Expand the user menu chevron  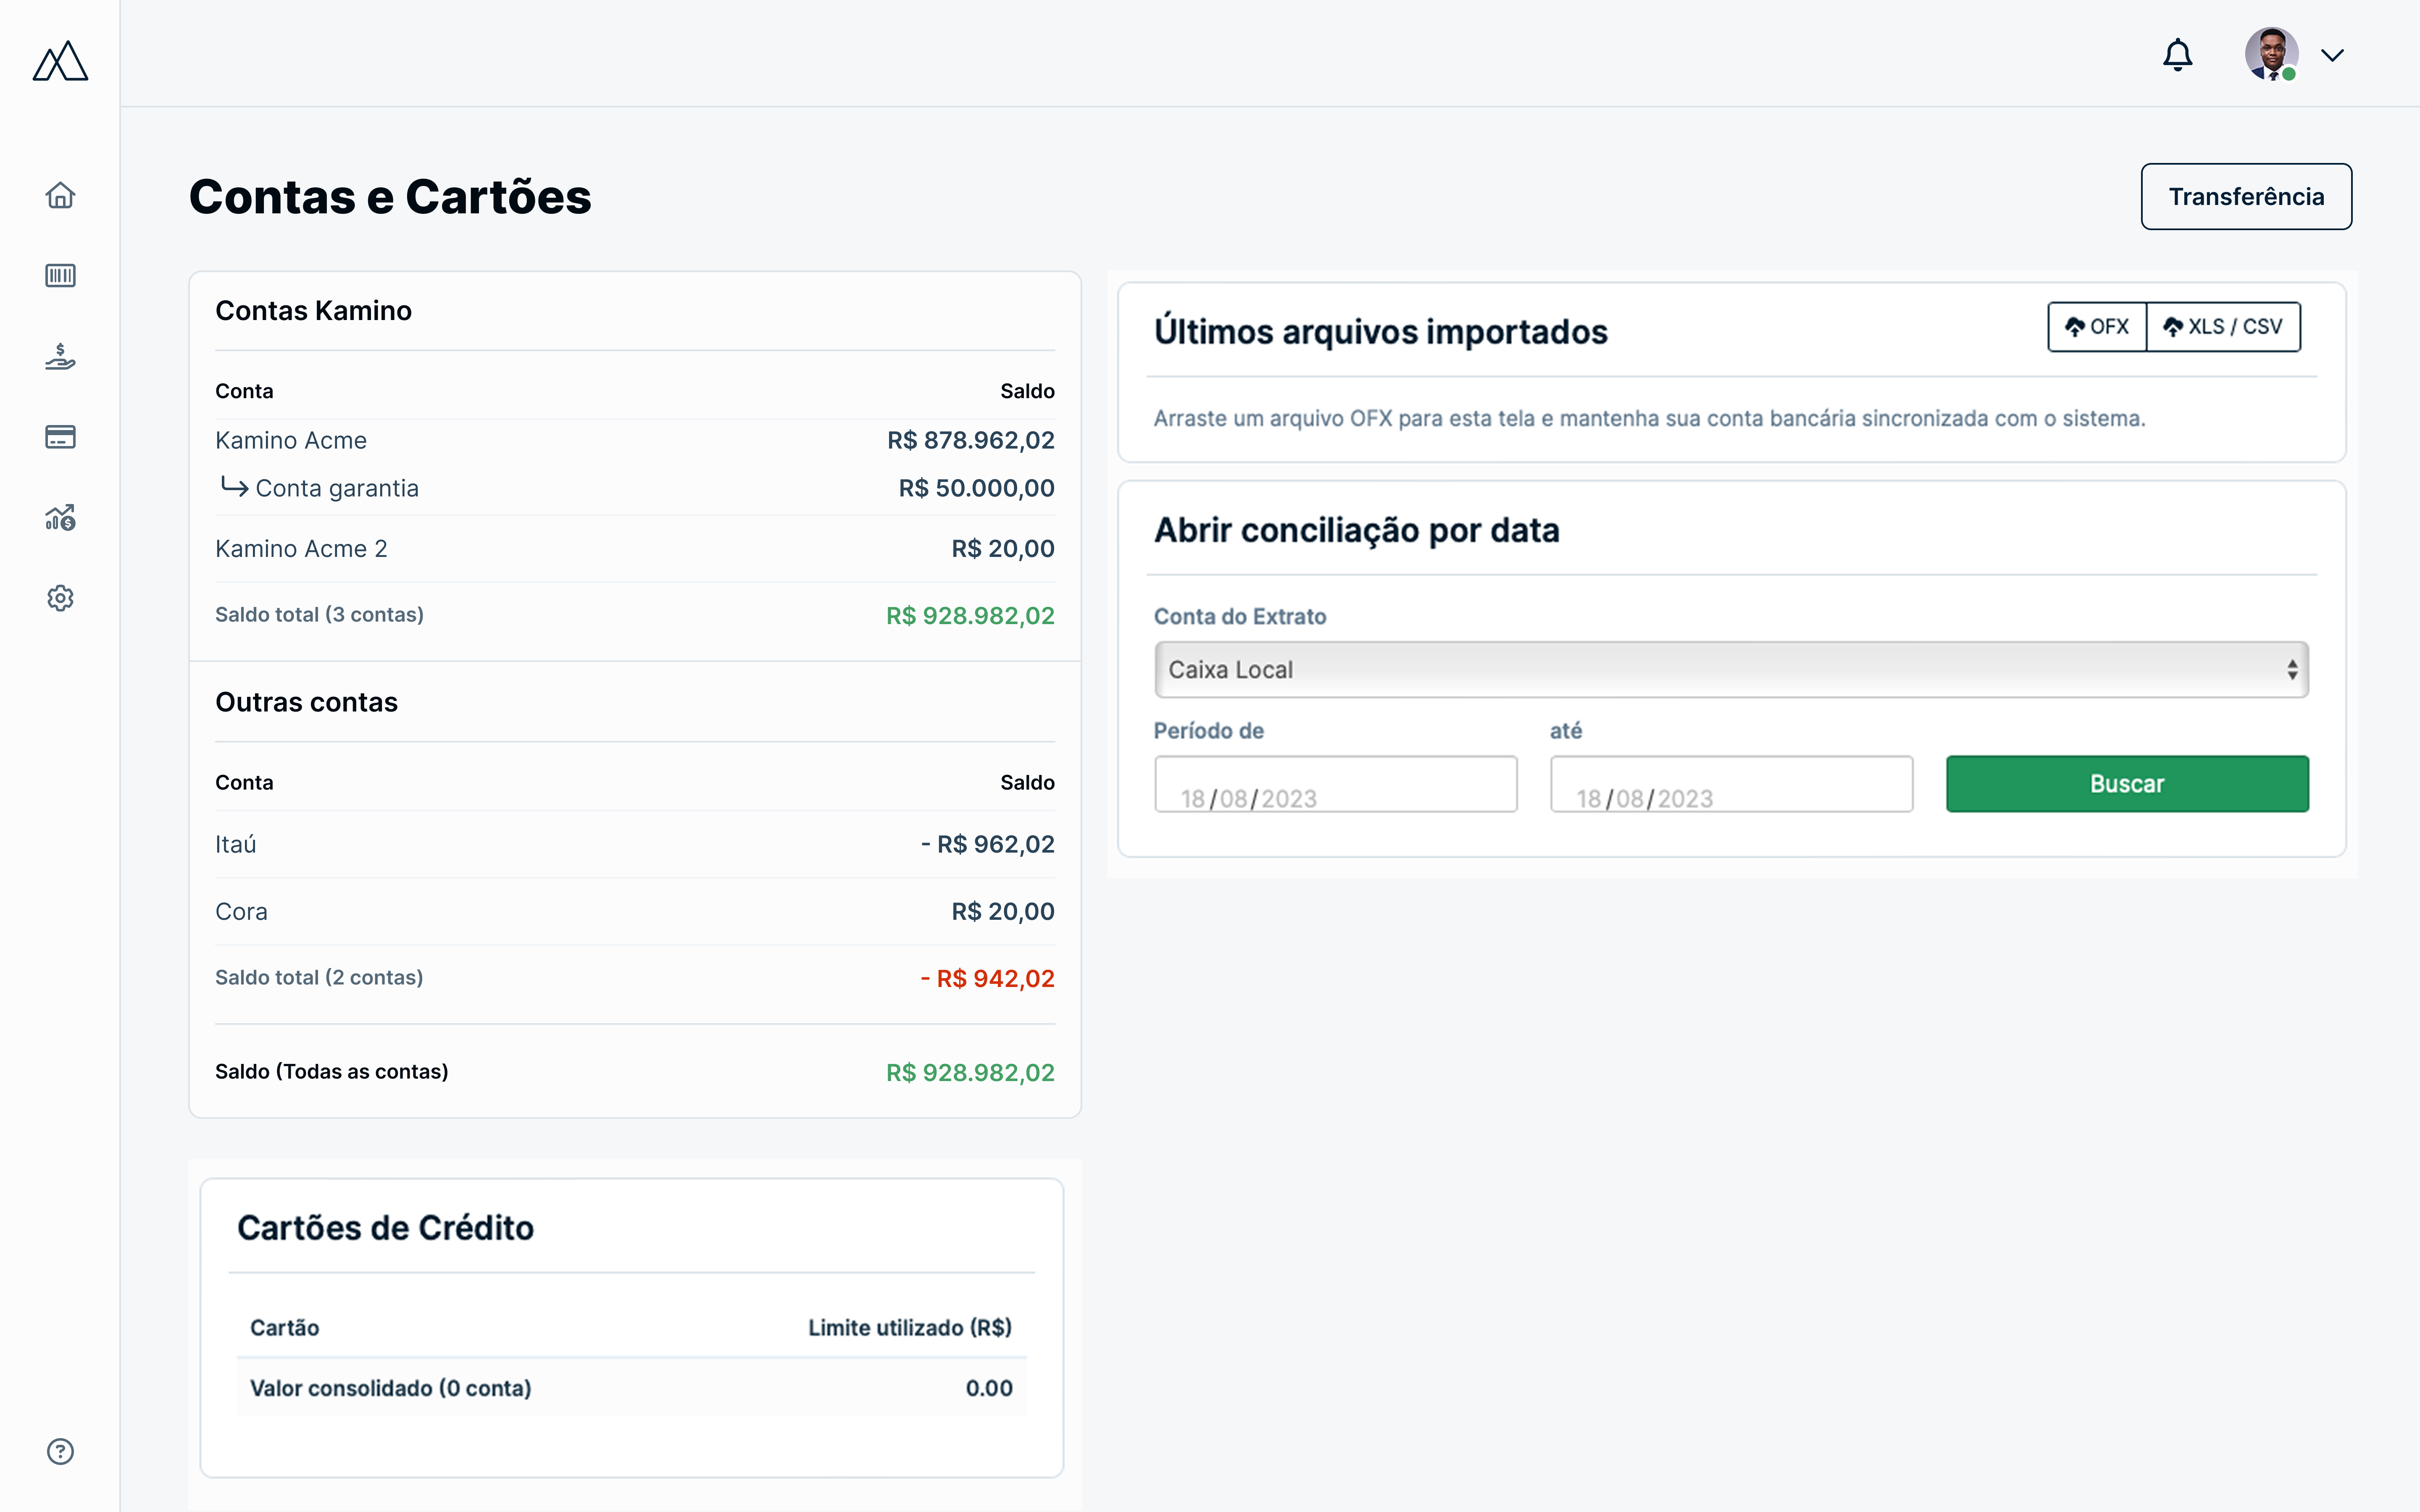pyautogui.click(x=2332, y=55)
